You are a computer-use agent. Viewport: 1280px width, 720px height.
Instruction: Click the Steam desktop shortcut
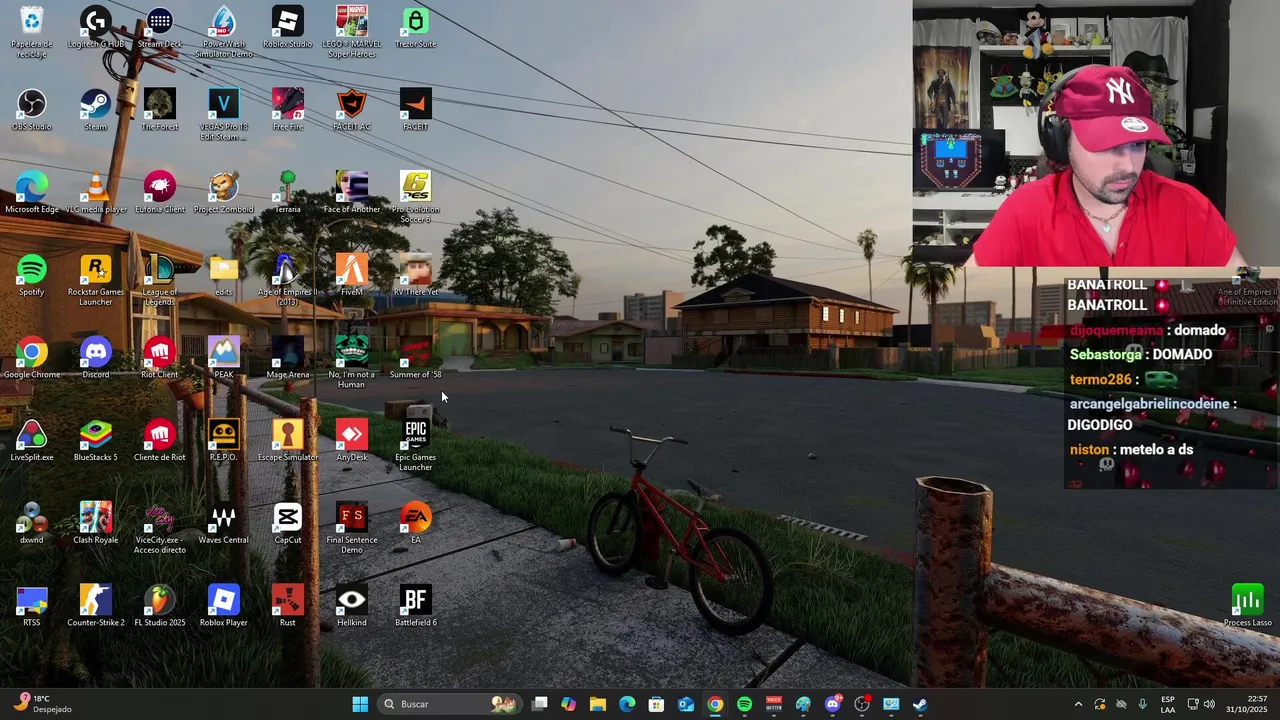tap(96, 110)
